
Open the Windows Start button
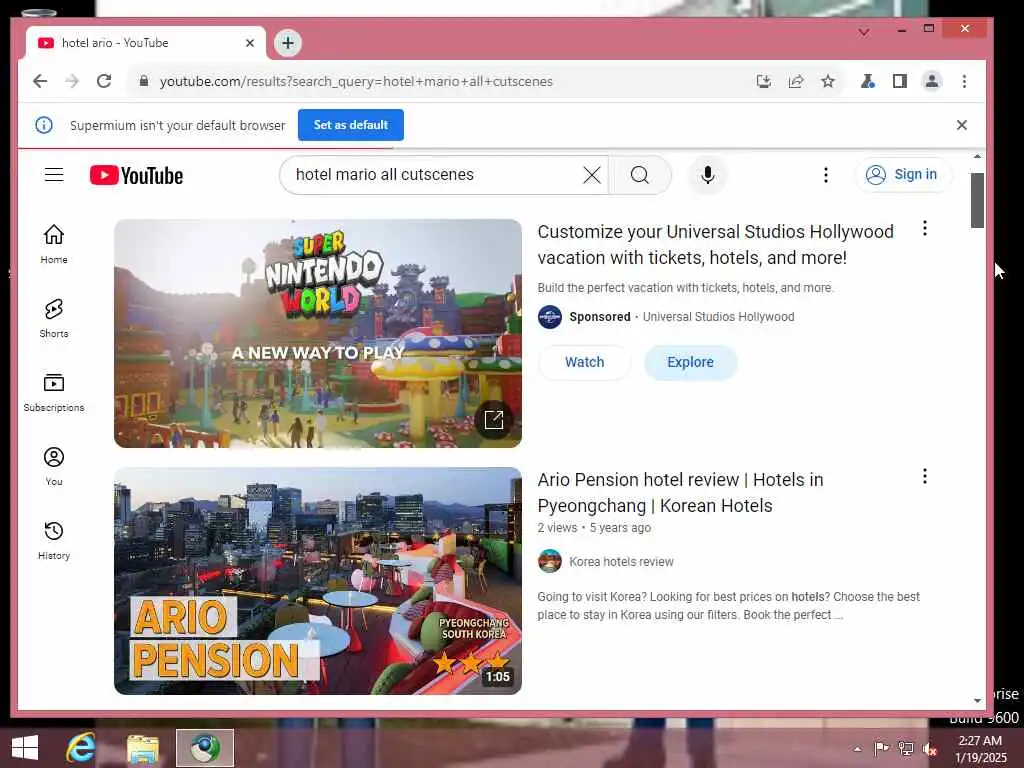[25, 748]
